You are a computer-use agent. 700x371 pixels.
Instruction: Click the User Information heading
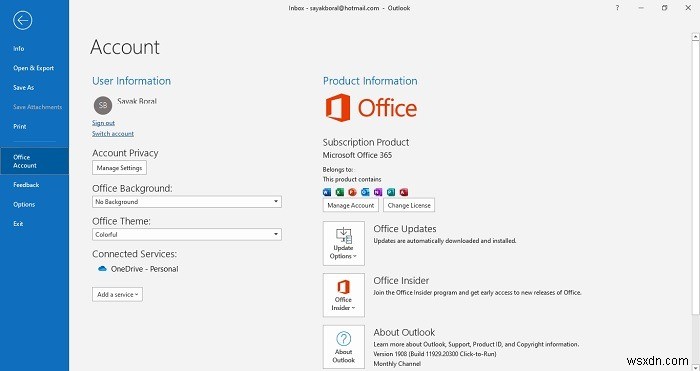click(x=131, y=81)
